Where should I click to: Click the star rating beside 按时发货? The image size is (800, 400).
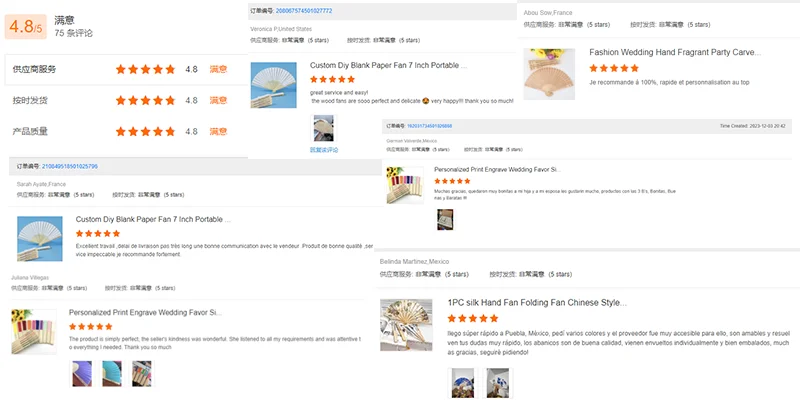145,101
